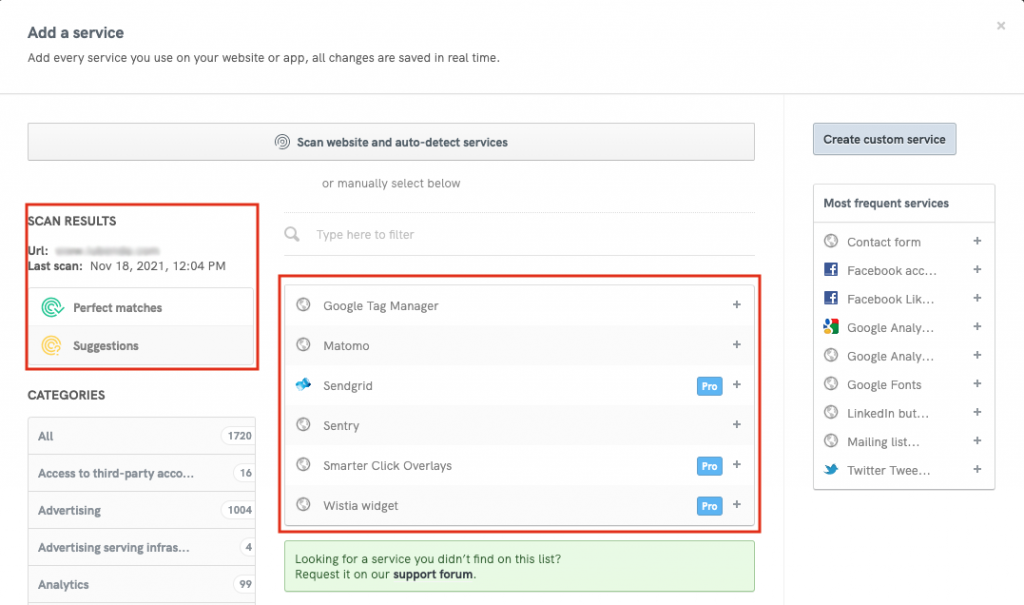Choose the All category
Image resolution: width=1024 pixels, height=605 pixels.
pyautogui.click(x=46, y=436)
